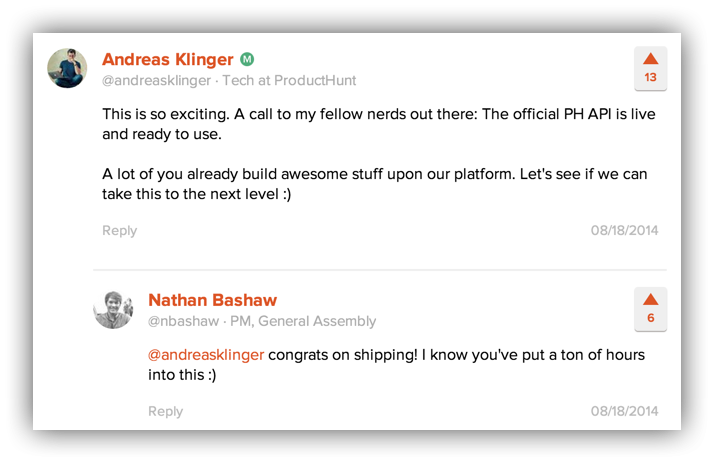Image resolution: width=714 pixels, height=463 pixels.
Task: Reply to Andreas Klinger's comment
Action: pyautogui.click(x=119, y=231)
